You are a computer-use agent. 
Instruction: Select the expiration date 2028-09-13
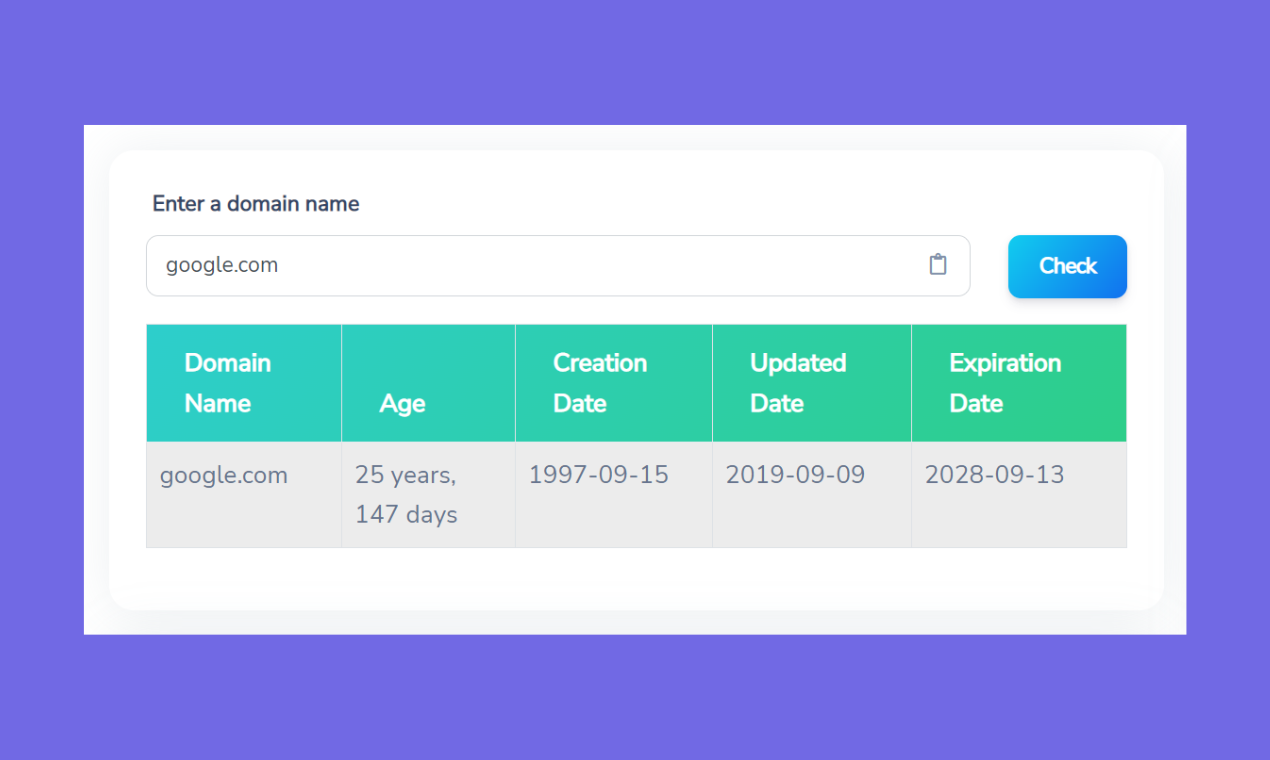(x=994, y=474)
